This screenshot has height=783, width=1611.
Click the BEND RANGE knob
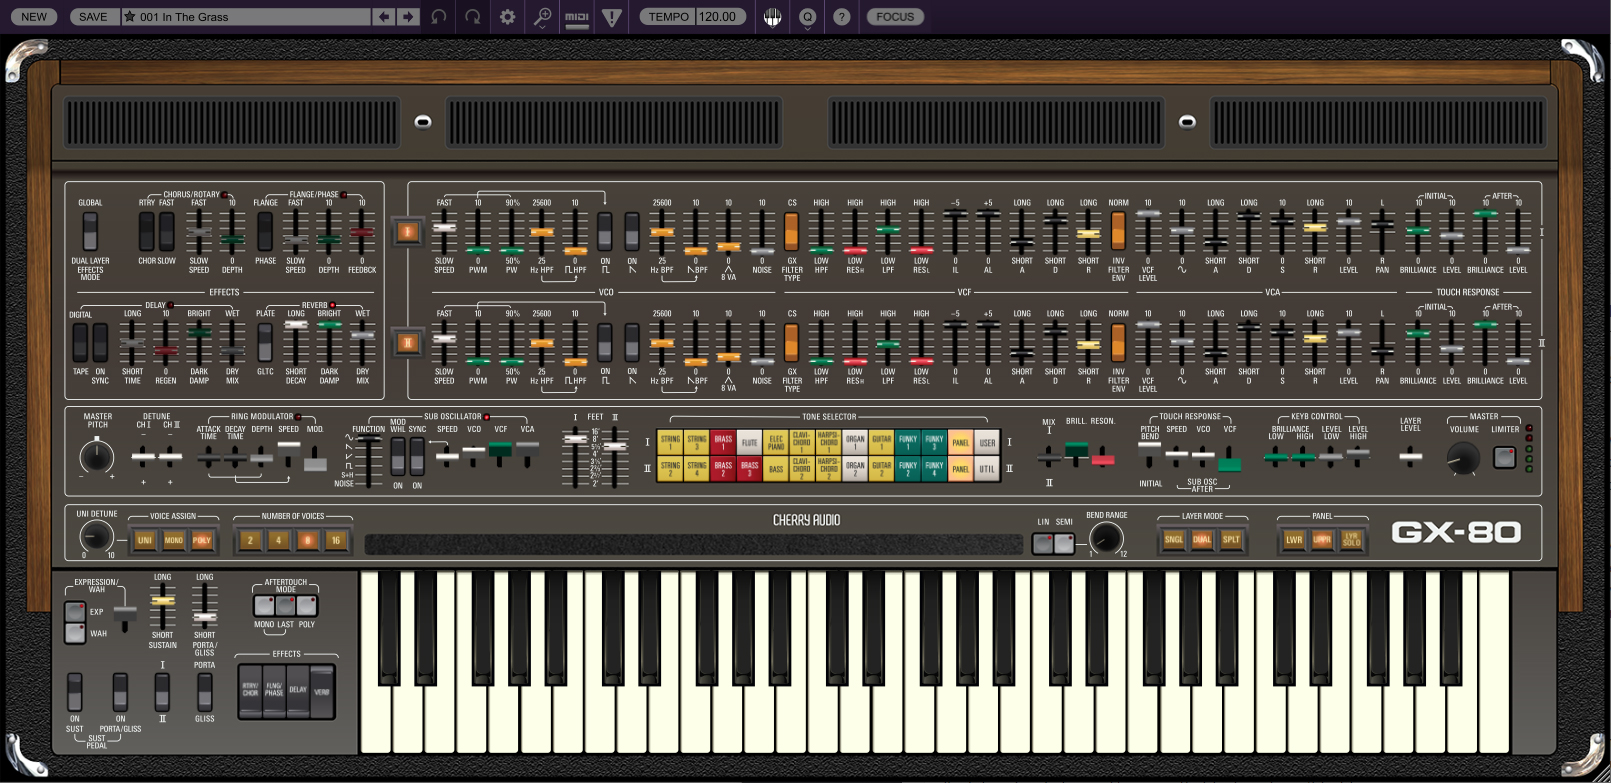coord(1106,537)
